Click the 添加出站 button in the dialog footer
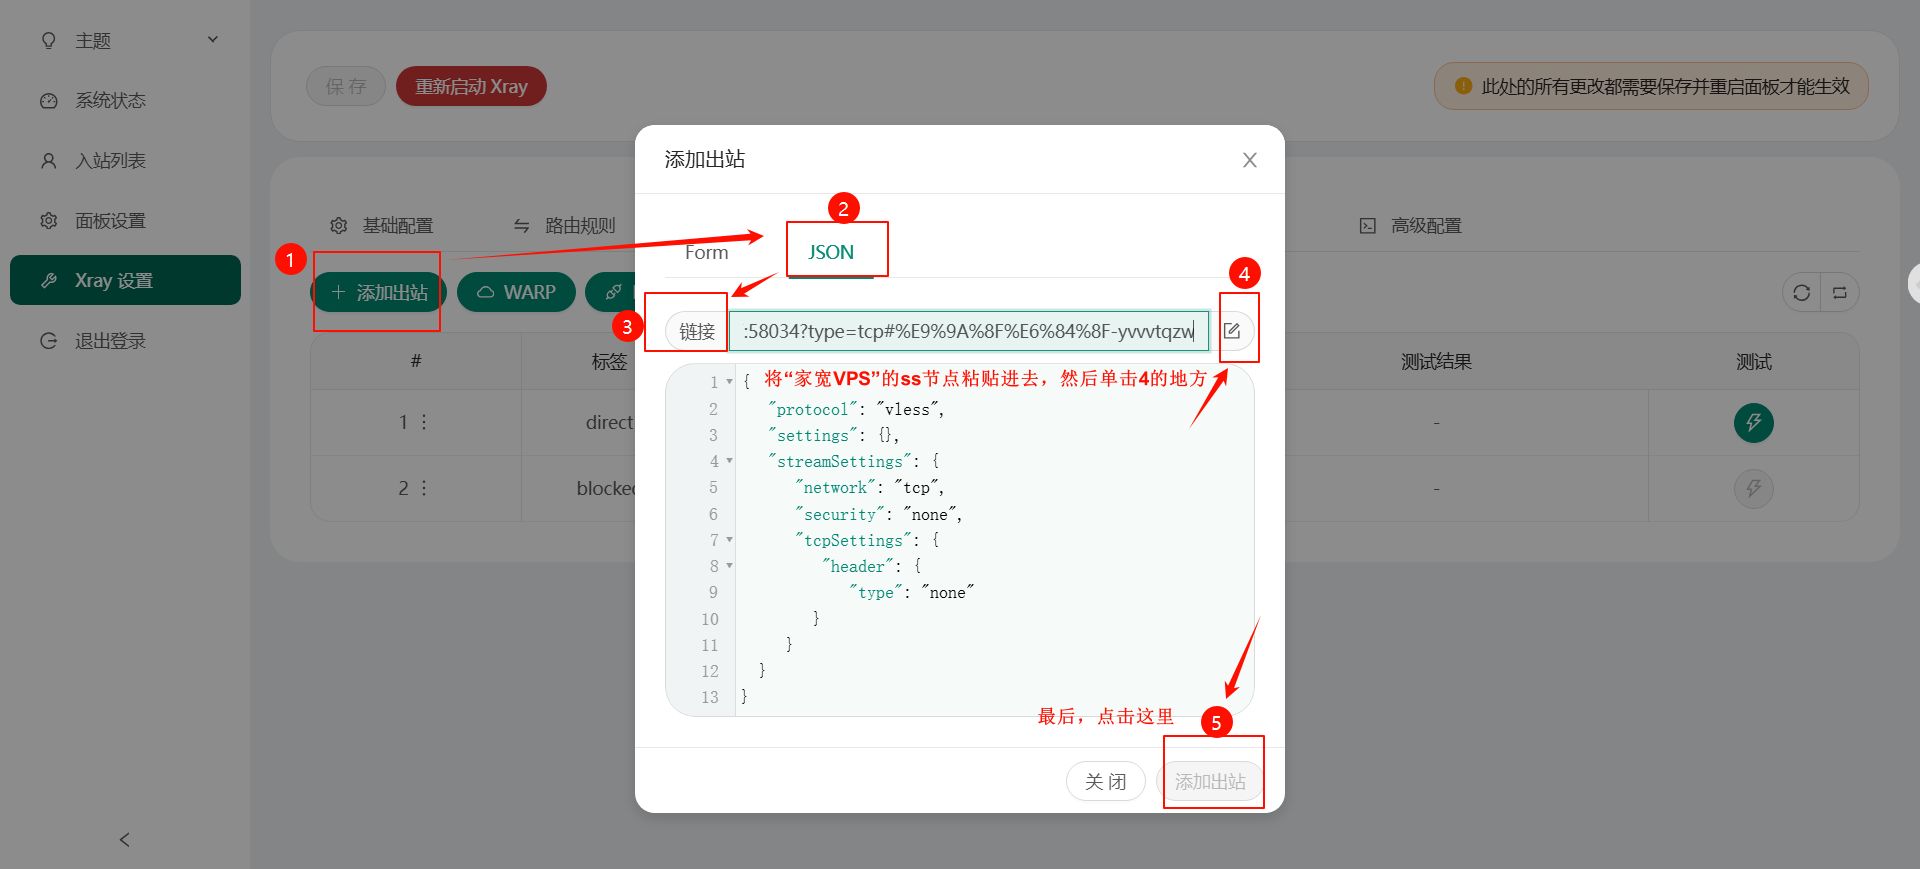1920x869 pixels. pos(1210,781)
